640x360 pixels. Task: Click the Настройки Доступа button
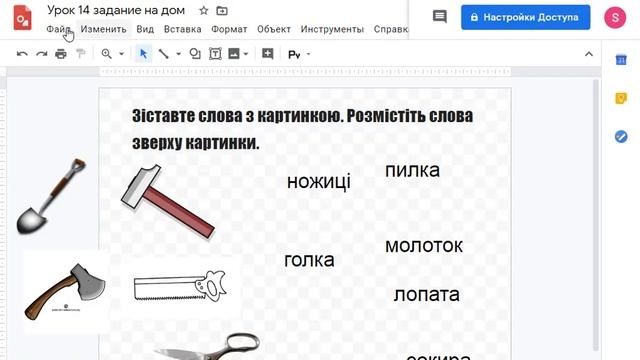click(525, 17)
